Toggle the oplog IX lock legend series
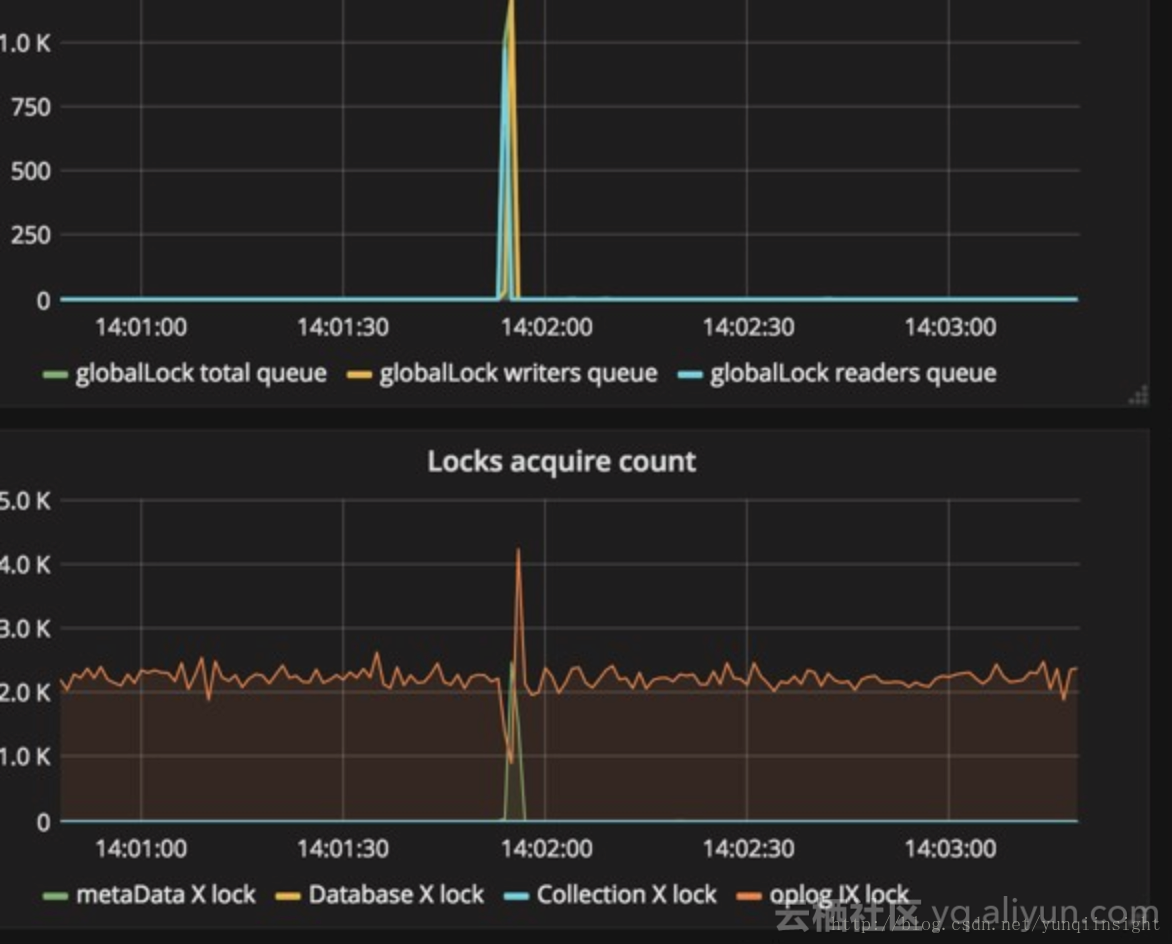 click(839, 895)
